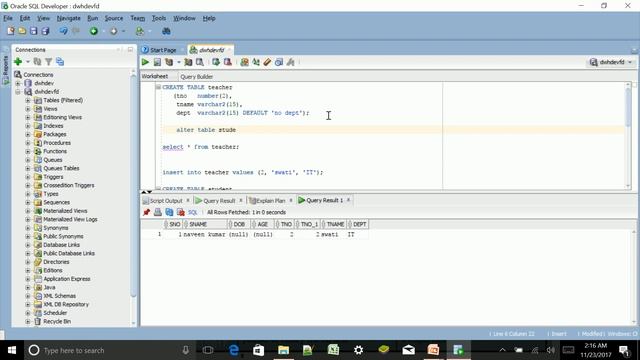Open File Explorer from the taskbar
640x360 pixels.
coord(283,350)
